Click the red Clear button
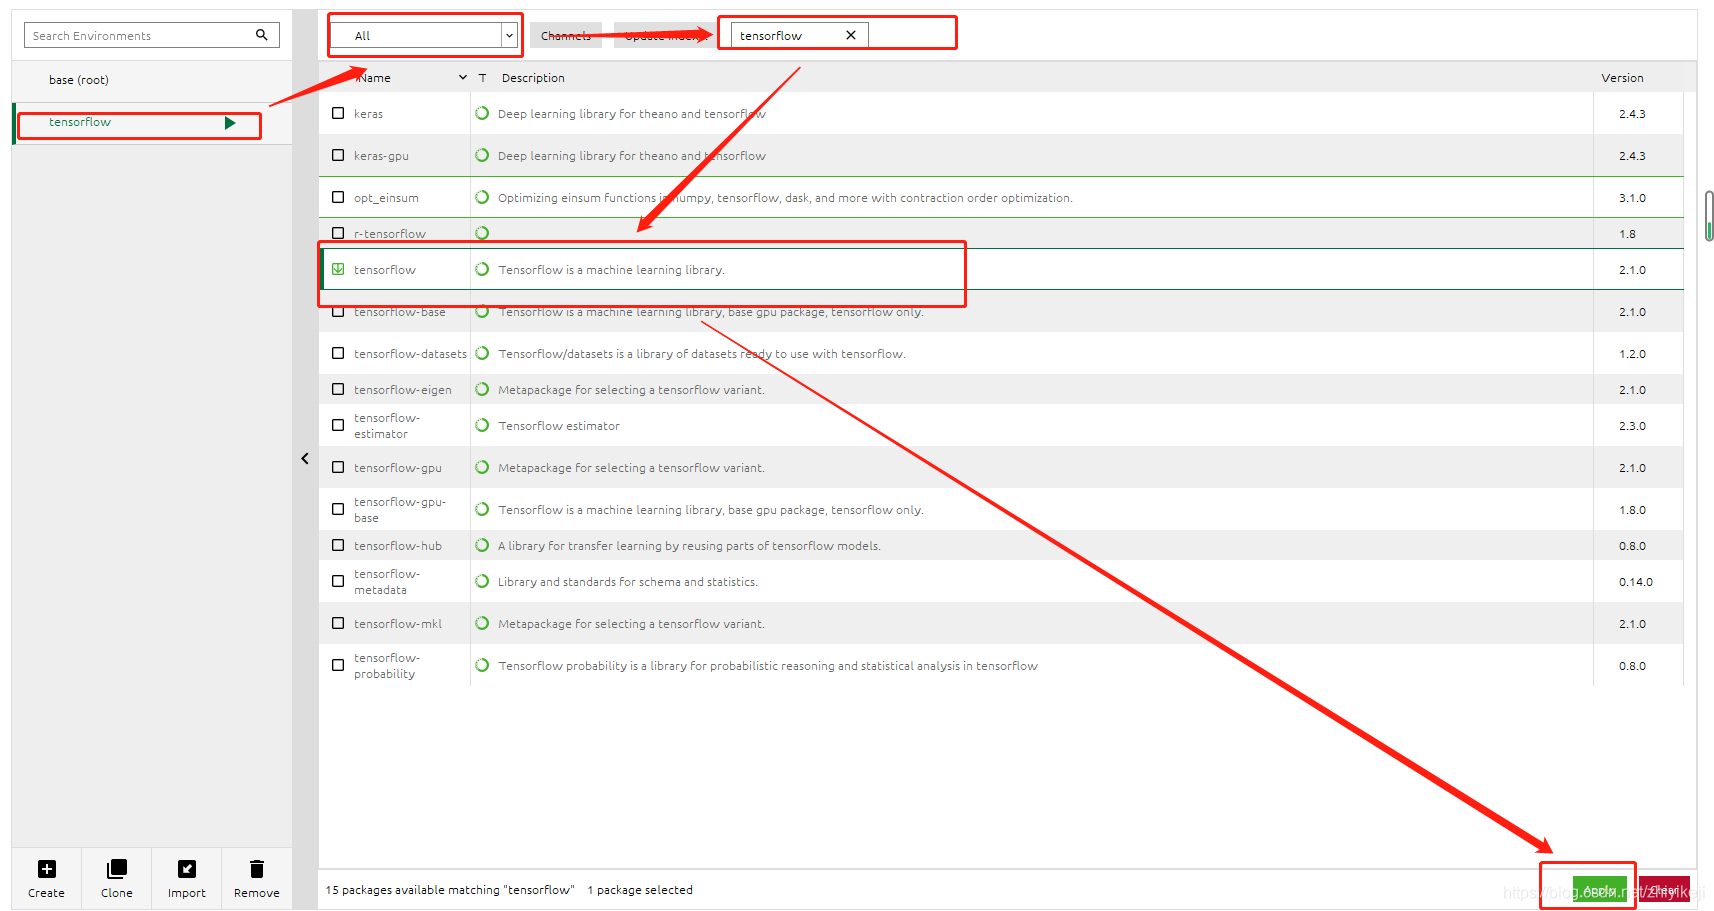Image resolution: width=1714 pixels, height=911 pixels. pyautogui.click(x=1664, y=889)
